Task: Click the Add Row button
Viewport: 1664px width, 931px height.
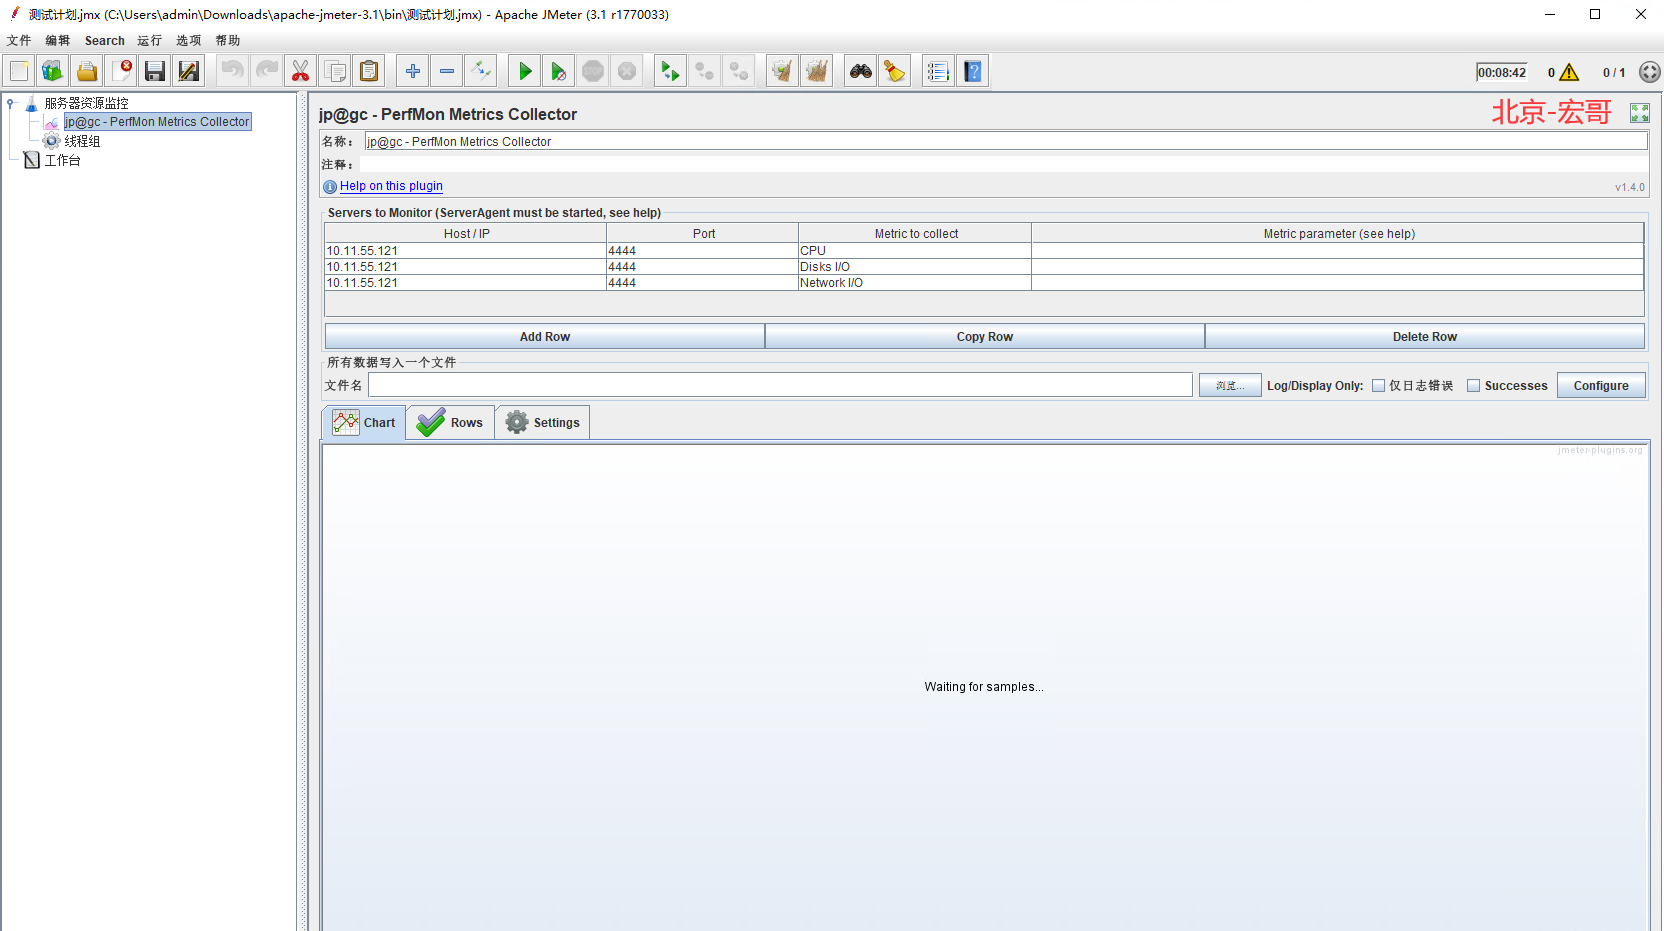Action: tap(545, 337)
